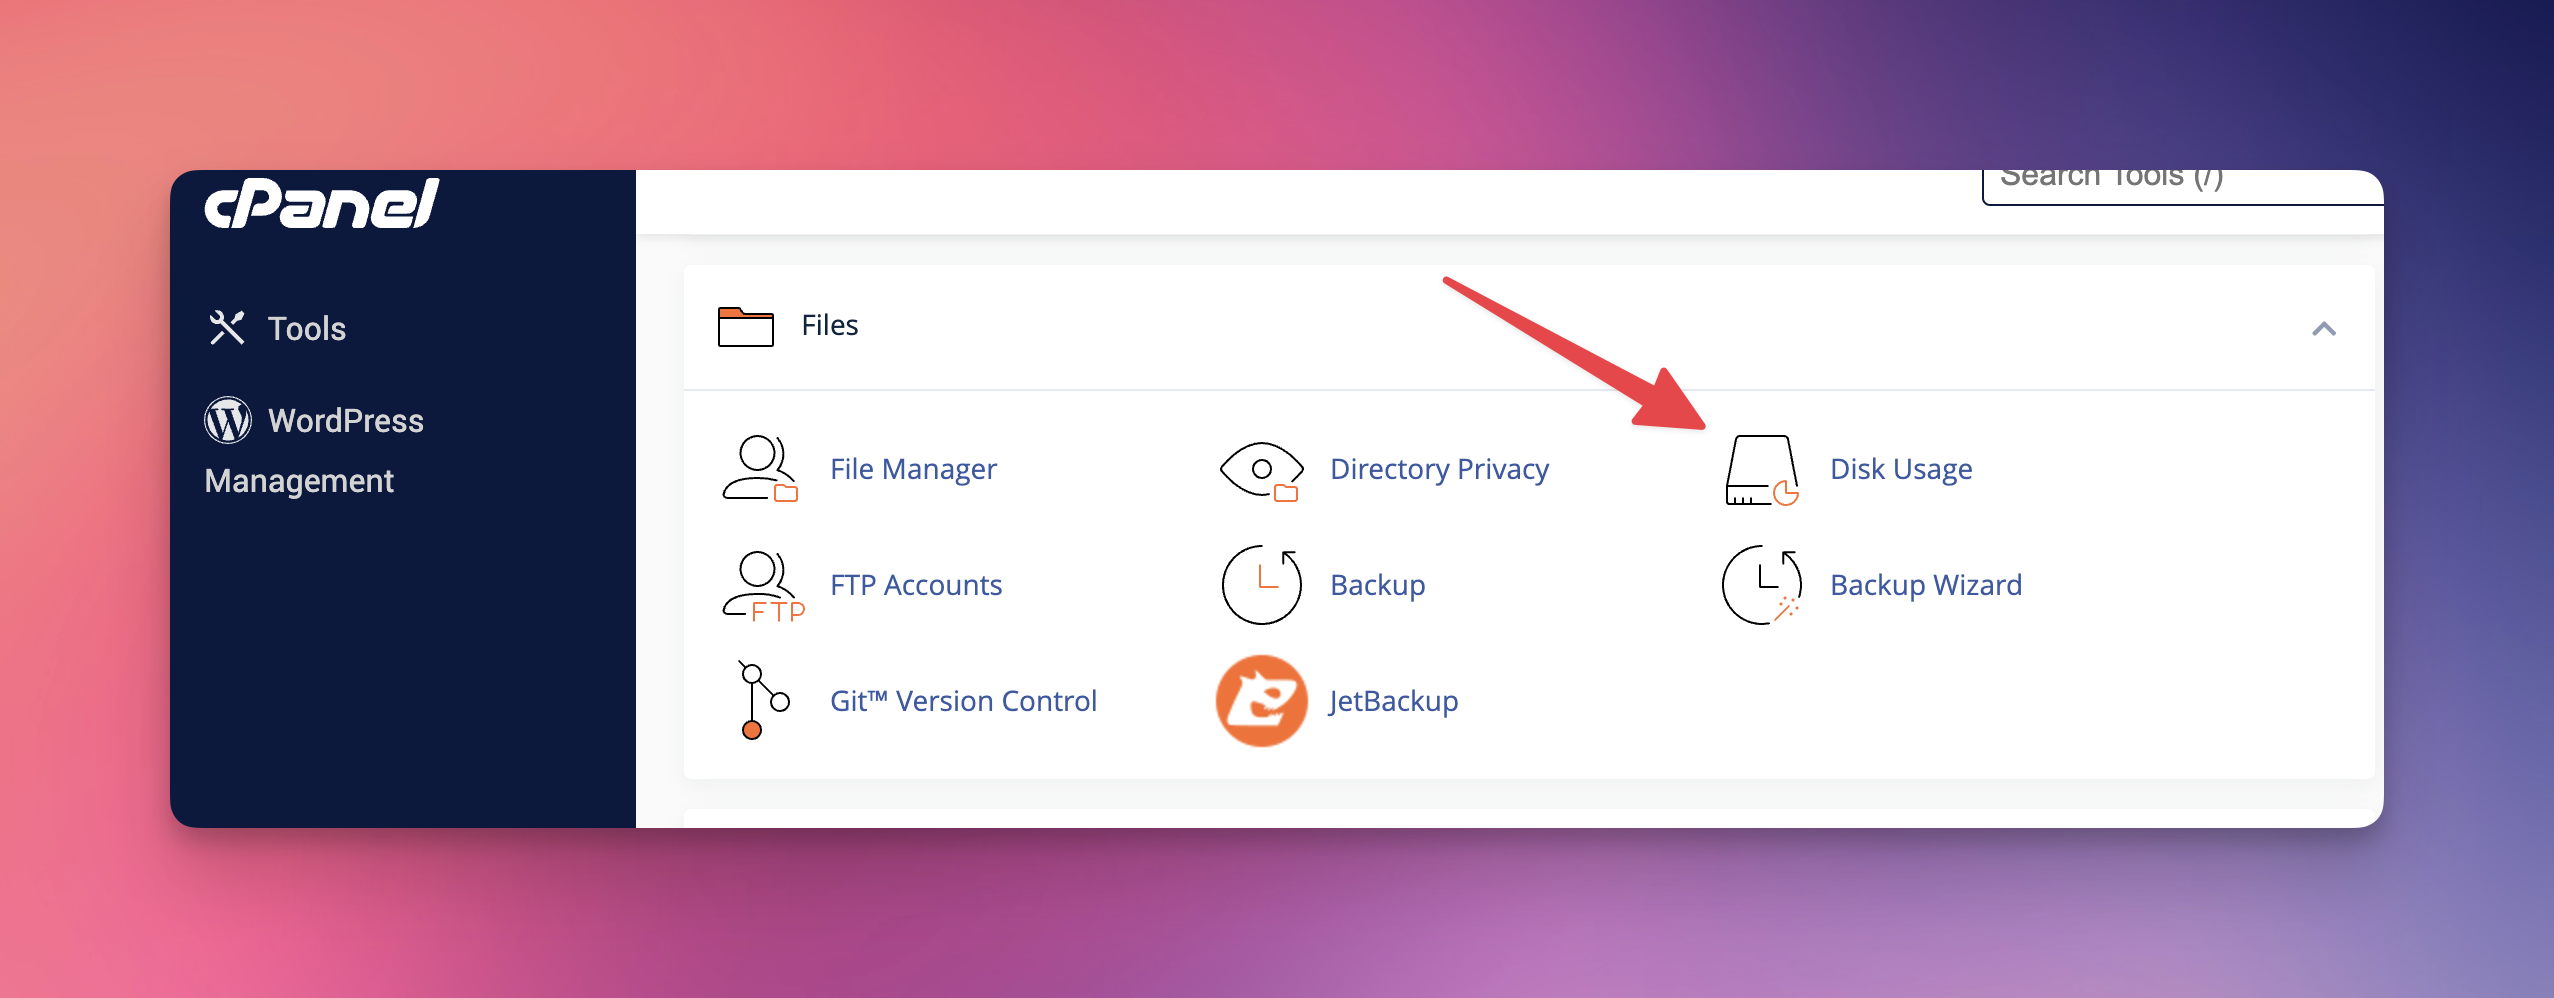Open the Disk Usage link
This screenshot has height=998, width=2554.
point(1899,468)
